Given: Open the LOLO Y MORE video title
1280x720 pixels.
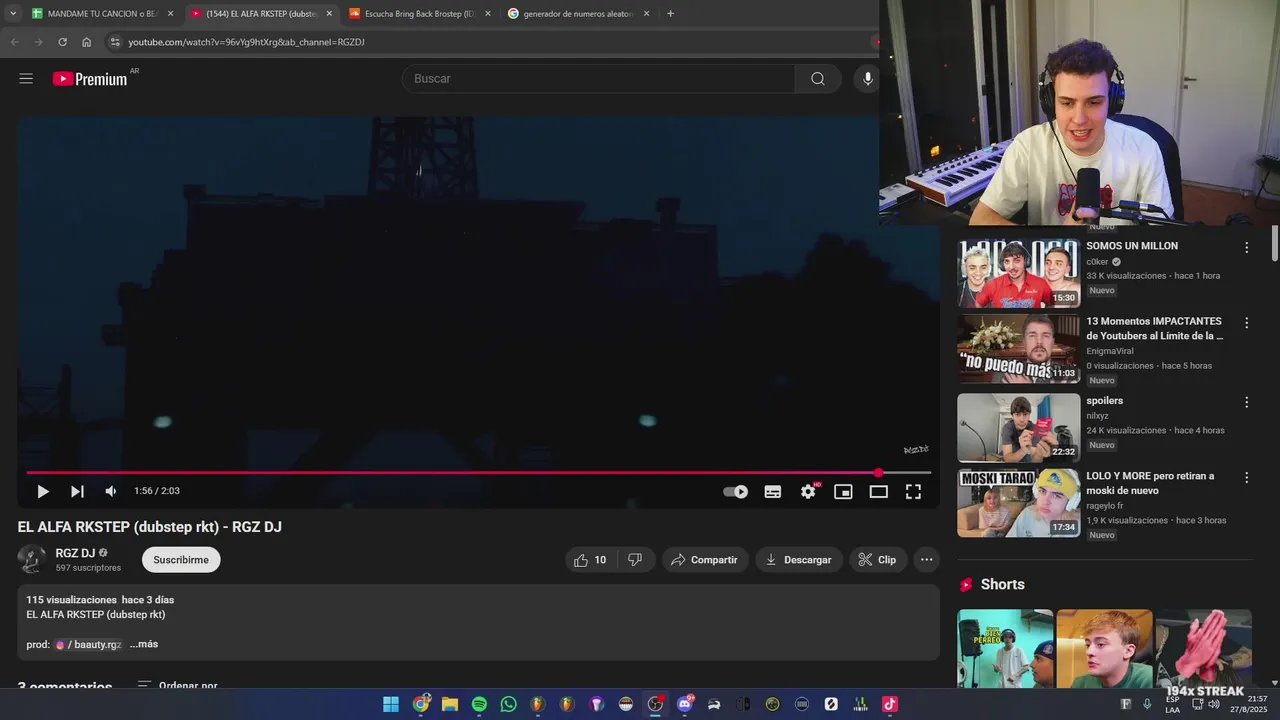Looking at the screenshot, I should [x=1150, y=483].
